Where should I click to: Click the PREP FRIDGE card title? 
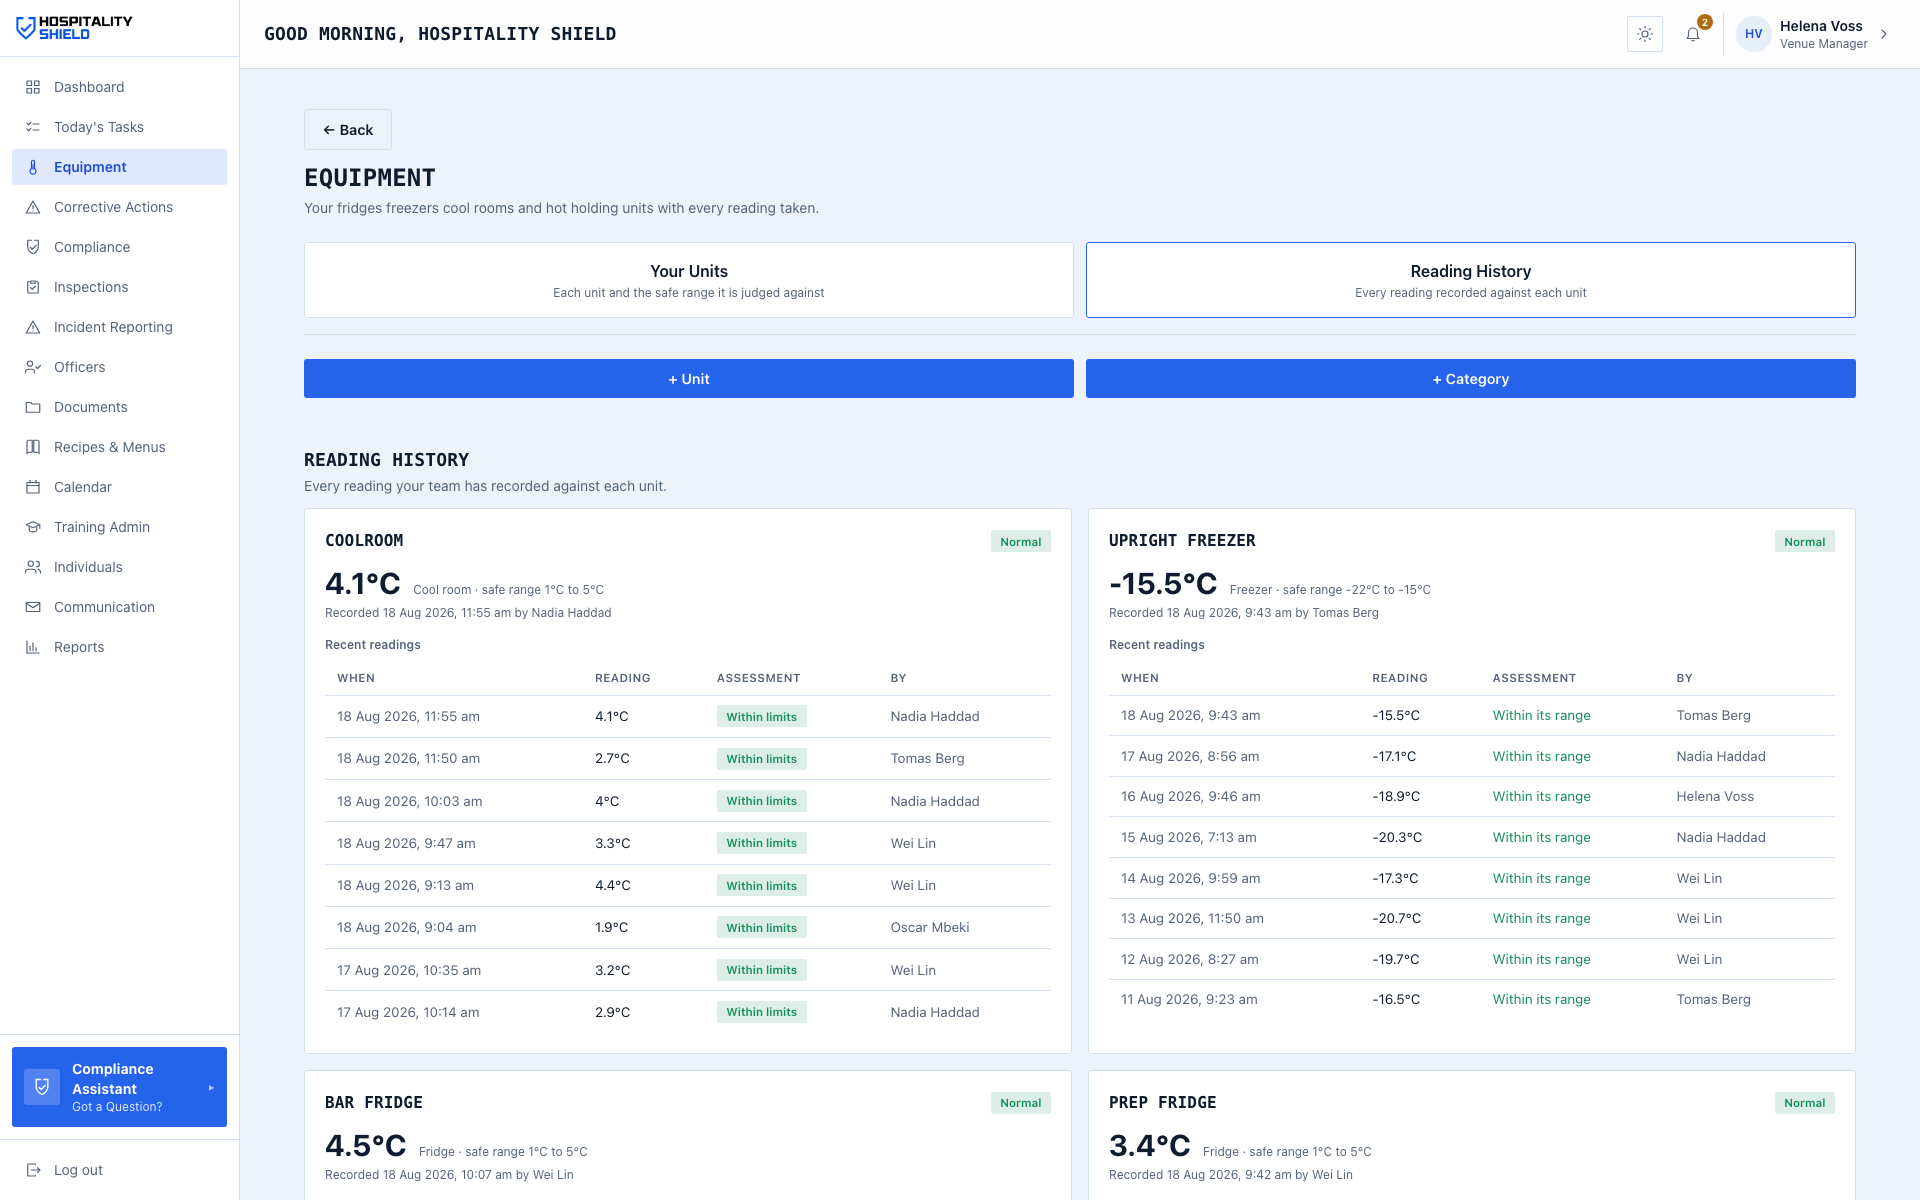[x=1163, y=1103]
